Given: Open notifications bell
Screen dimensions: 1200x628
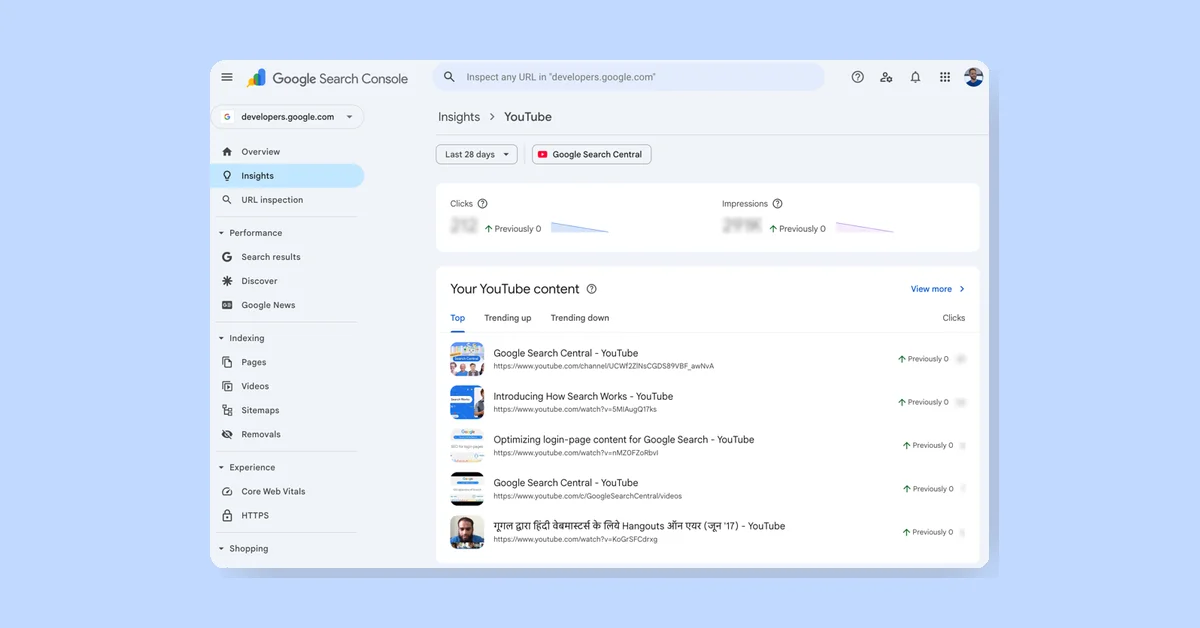Looking at the screenshot, I should (x=915, y=76).
